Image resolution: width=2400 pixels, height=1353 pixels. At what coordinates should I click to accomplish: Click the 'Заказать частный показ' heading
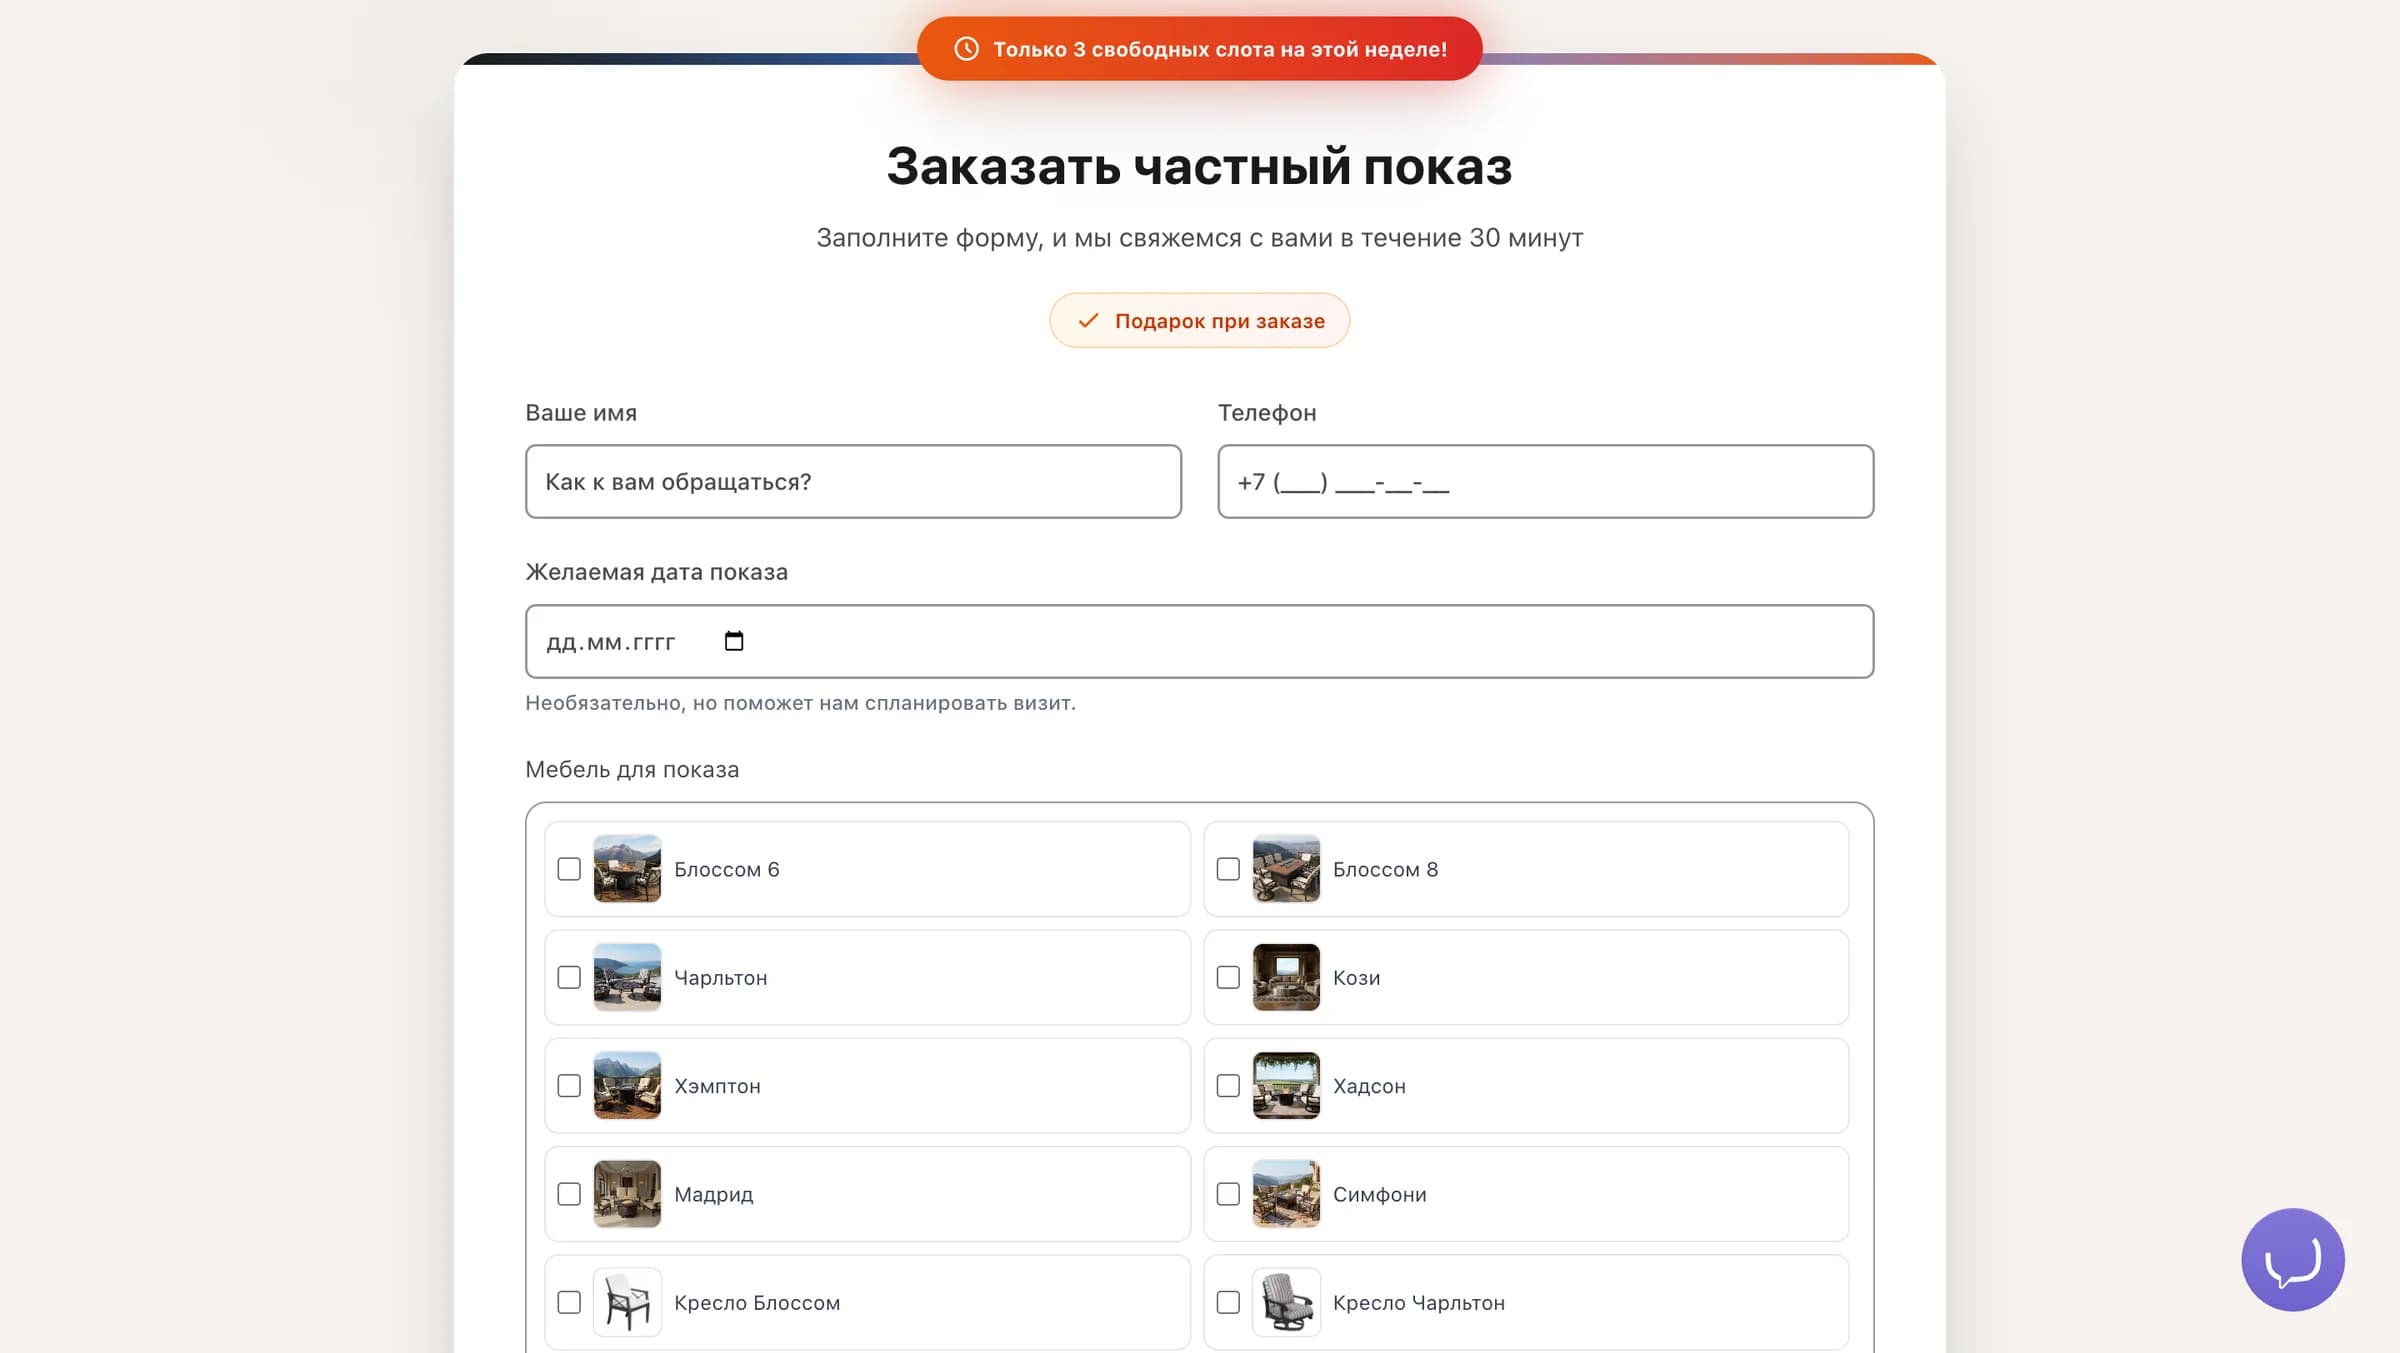coord(1199,166)
